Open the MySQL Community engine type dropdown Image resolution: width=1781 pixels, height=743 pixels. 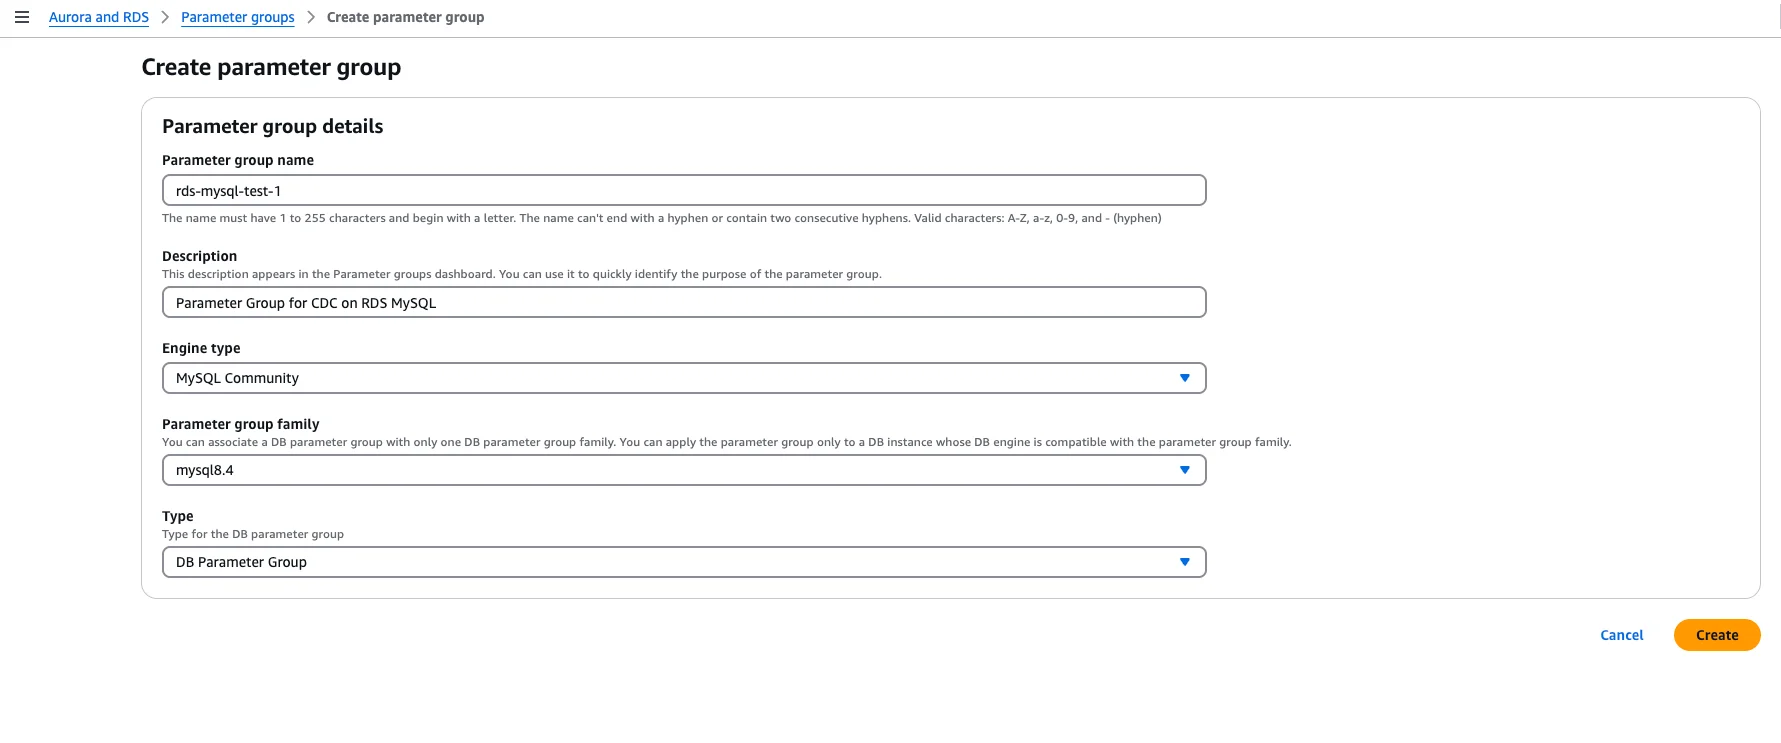click(670, 378)
